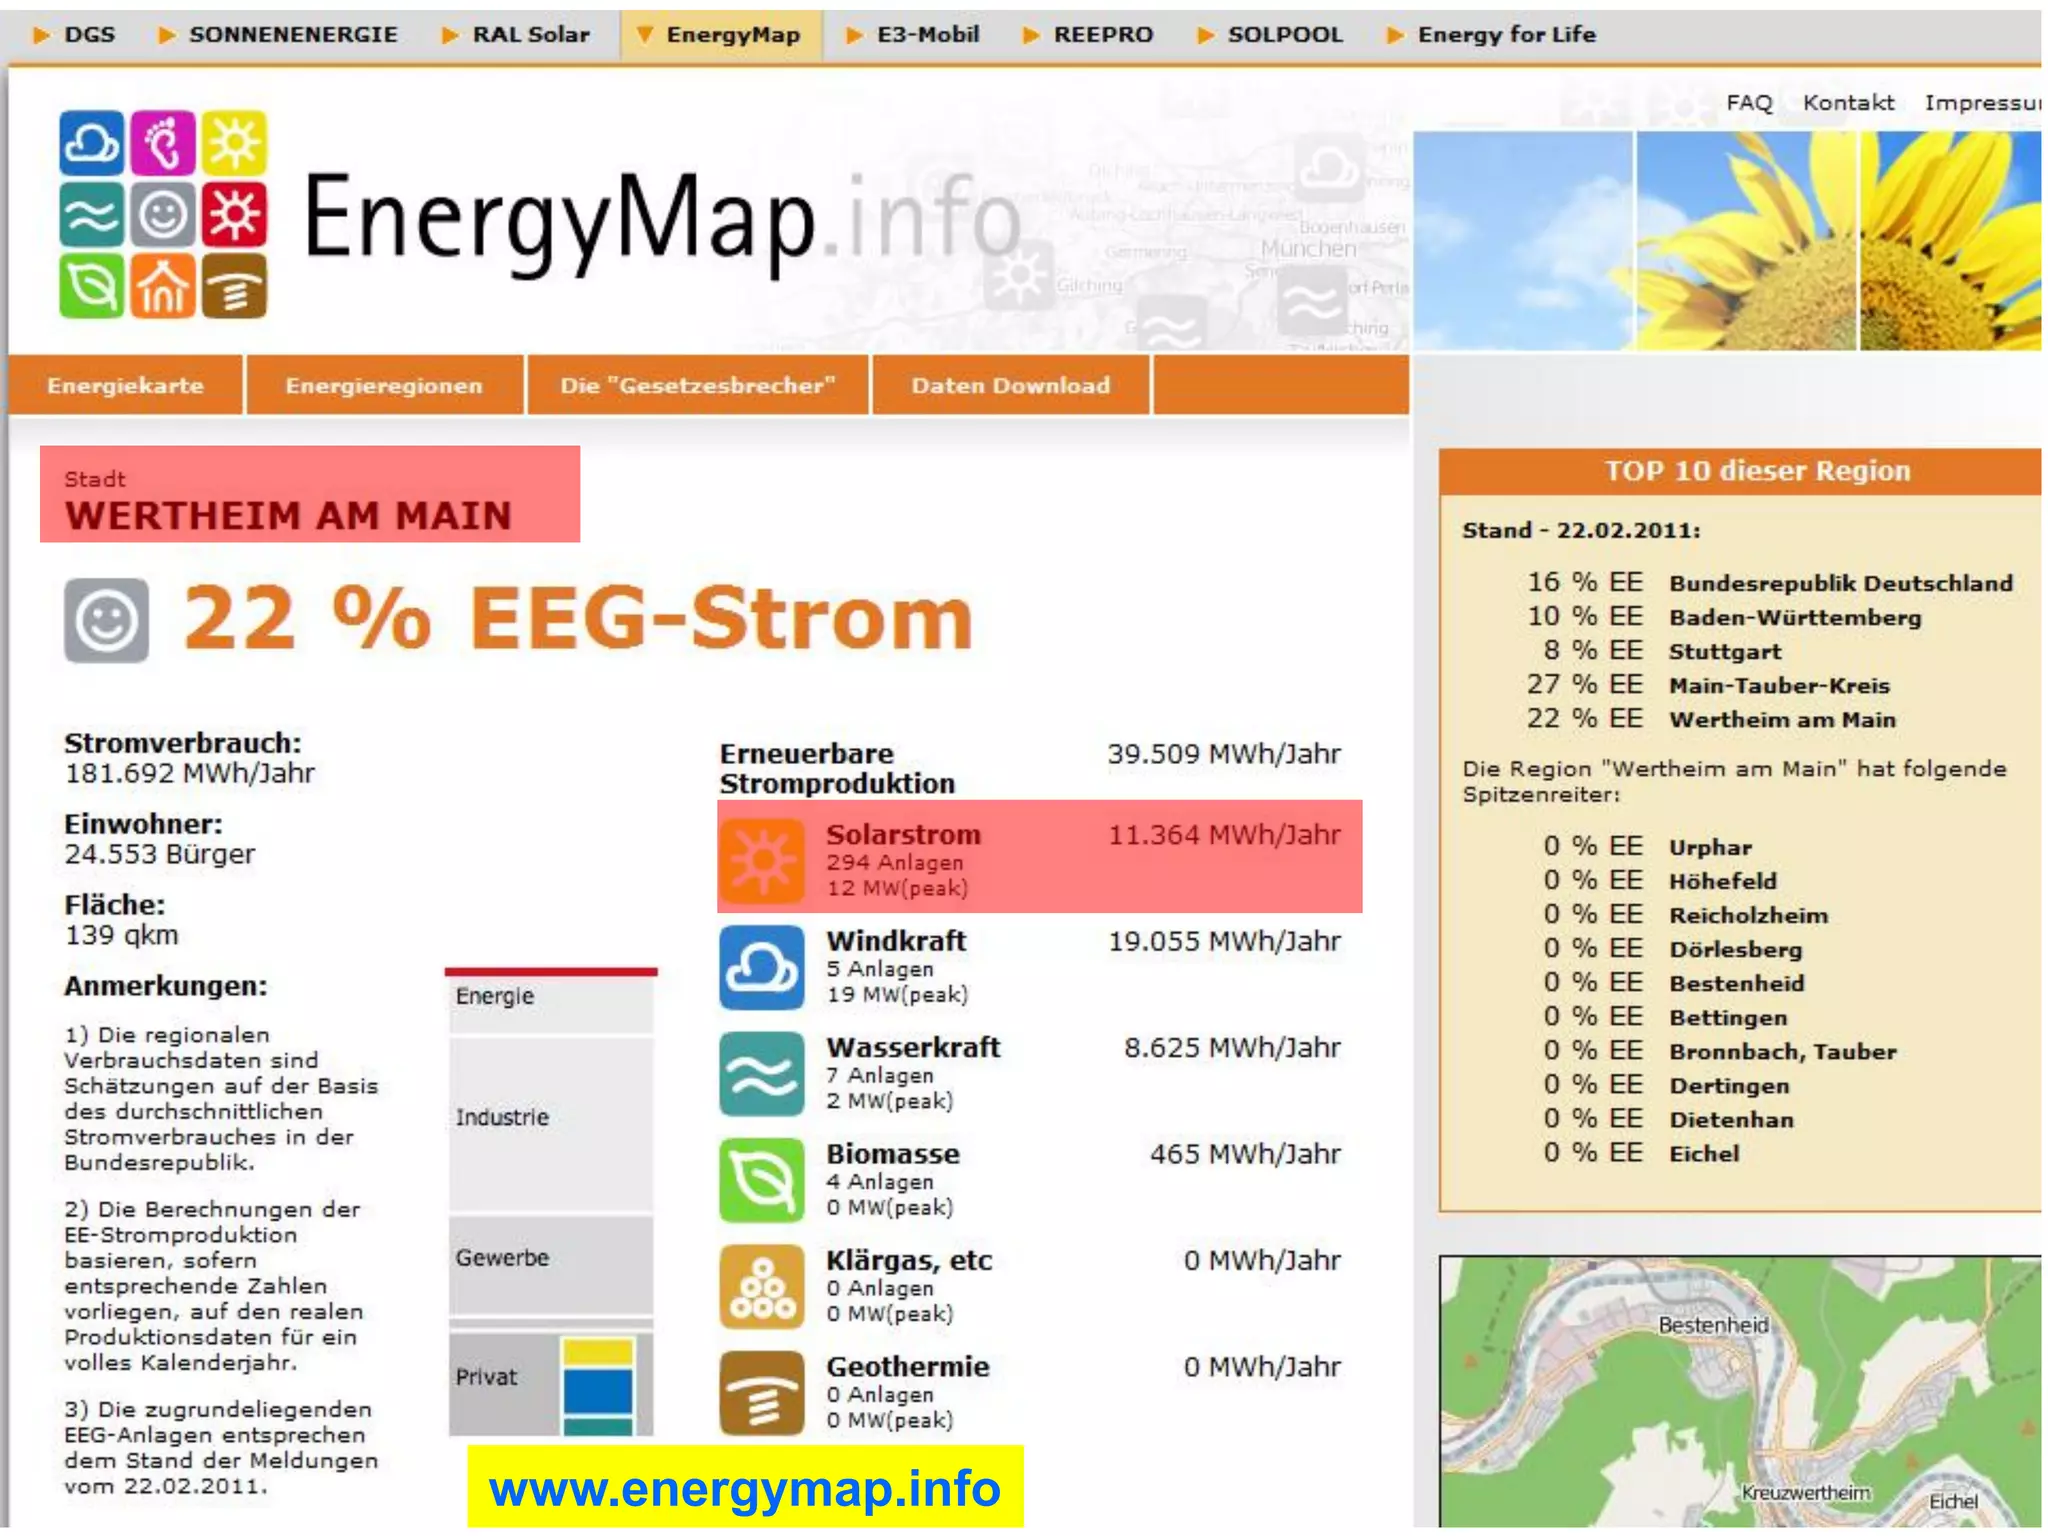The height and width of the screenshot is (1536, 2048).
Task: Click the Wasserkraft heading text
Action: [913, 1047]
